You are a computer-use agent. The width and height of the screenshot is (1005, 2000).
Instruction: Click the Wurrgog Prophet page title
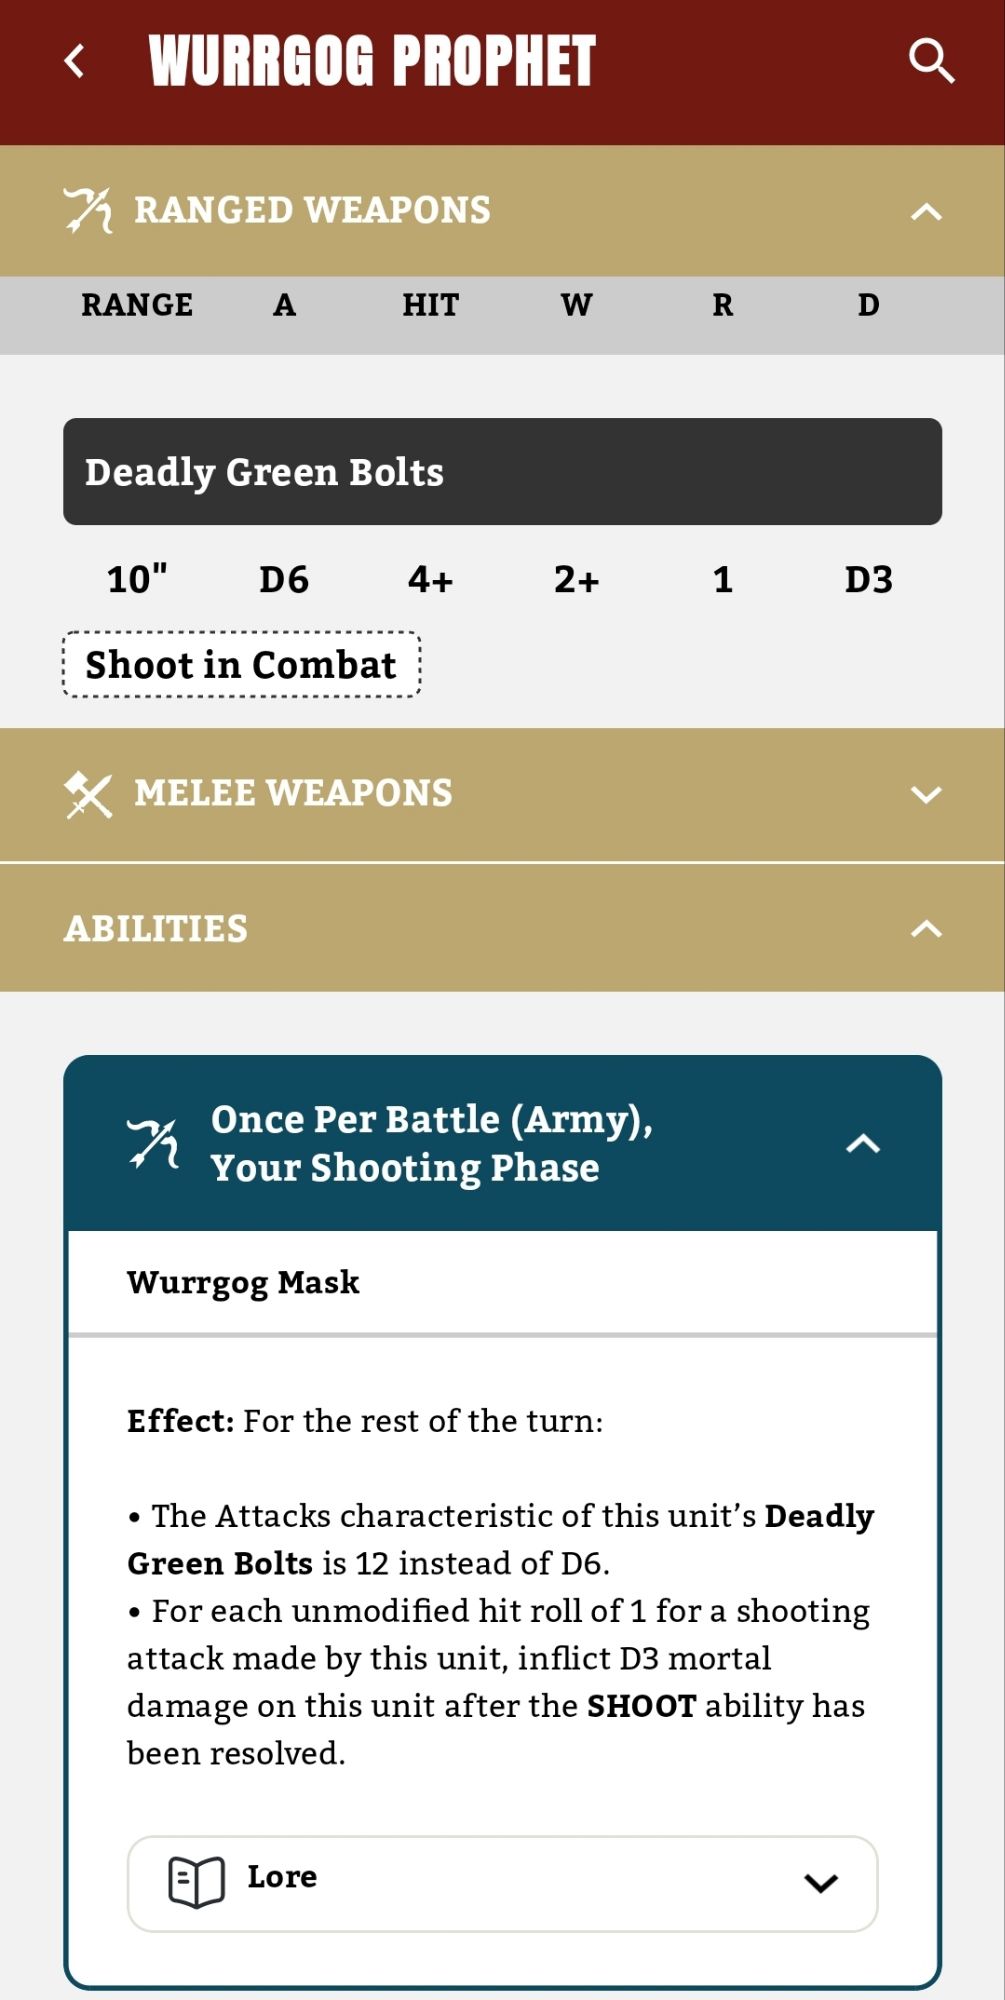(372, 61)
